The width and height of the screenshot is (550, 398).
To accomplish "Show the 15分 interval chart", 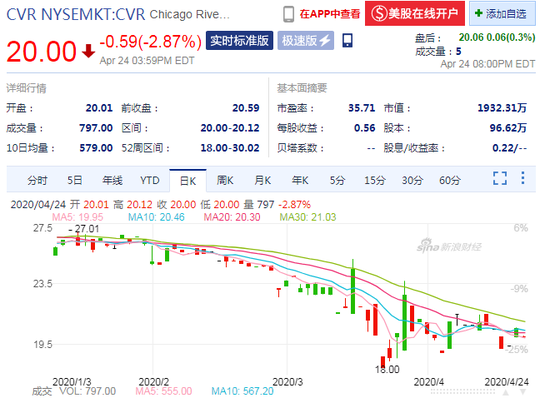I will coord(375,181).
